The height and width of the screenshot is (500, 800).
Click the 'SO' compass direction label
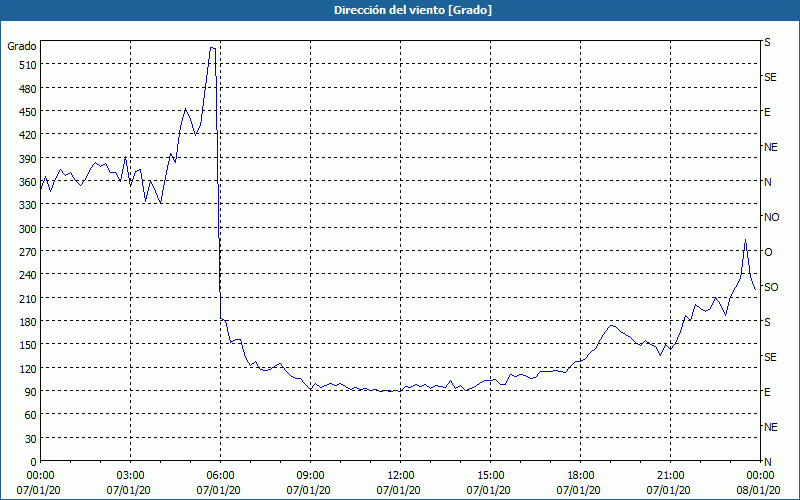click(771, 287)
